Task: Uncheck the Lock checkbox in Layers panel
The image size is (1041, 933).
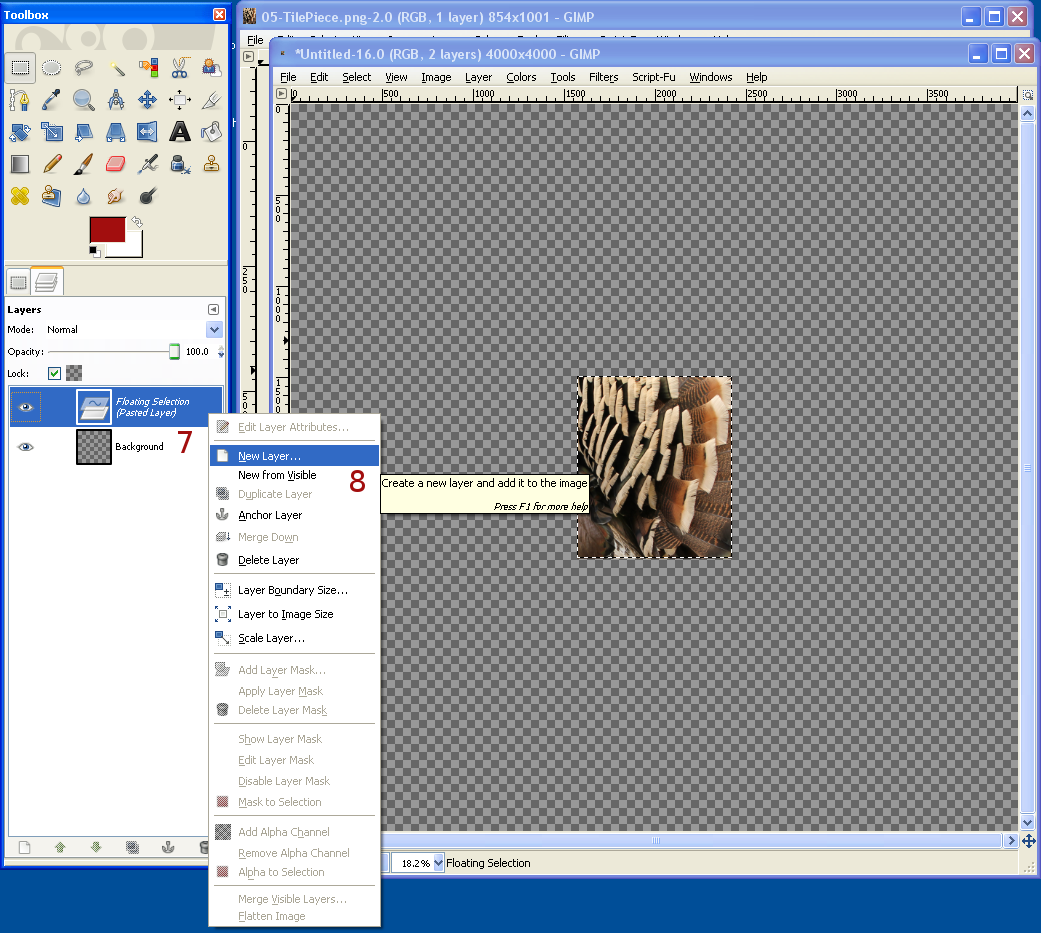Action: point(54,373)
